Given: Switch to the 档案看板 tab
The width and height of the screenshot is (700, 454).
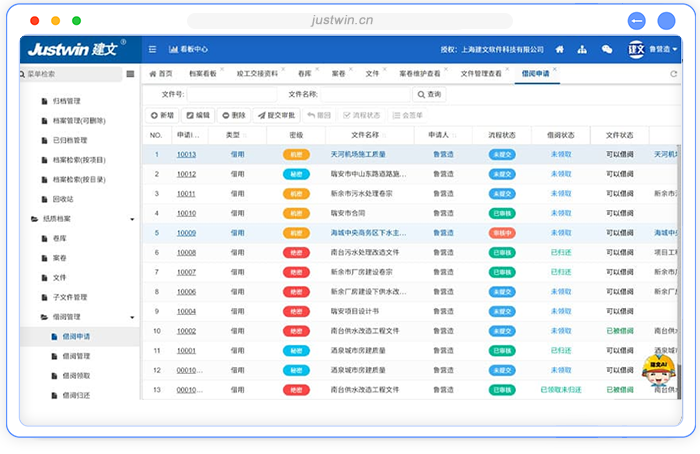Looking at the screenshot, I should click(x=203, y=74).
